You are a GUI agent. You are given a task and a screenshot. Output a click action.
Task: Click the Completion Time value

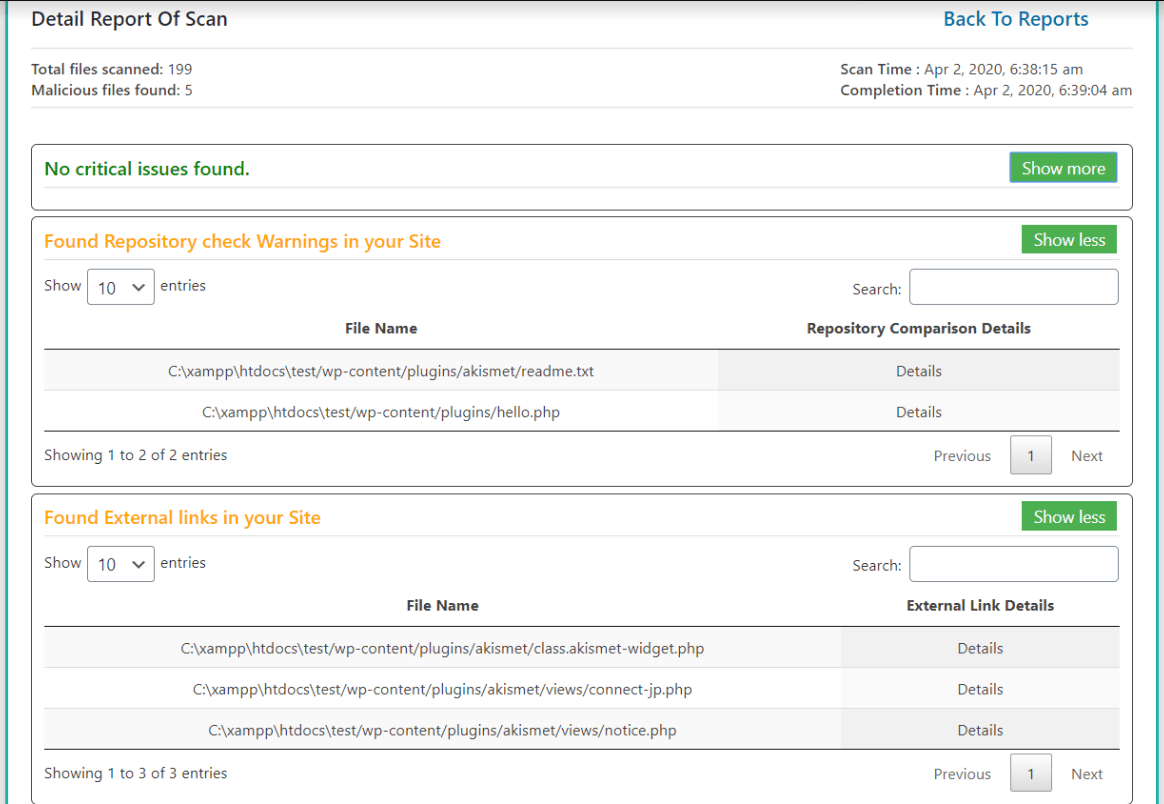(x=1053, y=90)
